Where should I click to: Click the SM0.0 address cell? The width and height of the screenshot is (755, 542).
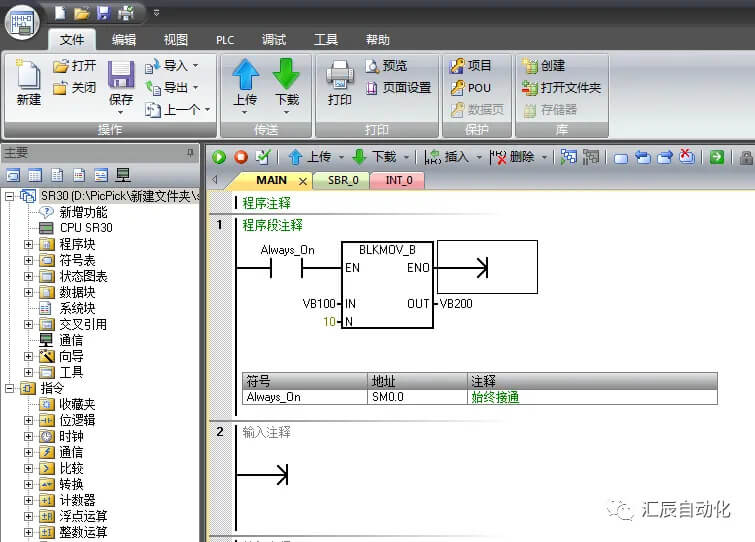(x=417, y=397)
